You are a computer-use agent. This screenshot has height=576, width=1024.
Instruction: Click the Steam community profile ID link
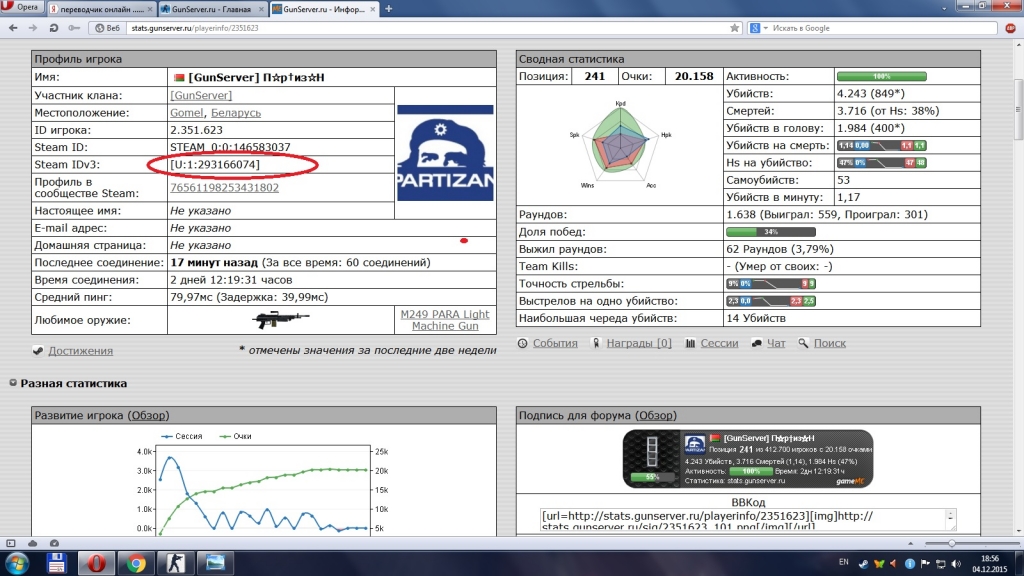(224, 187)
